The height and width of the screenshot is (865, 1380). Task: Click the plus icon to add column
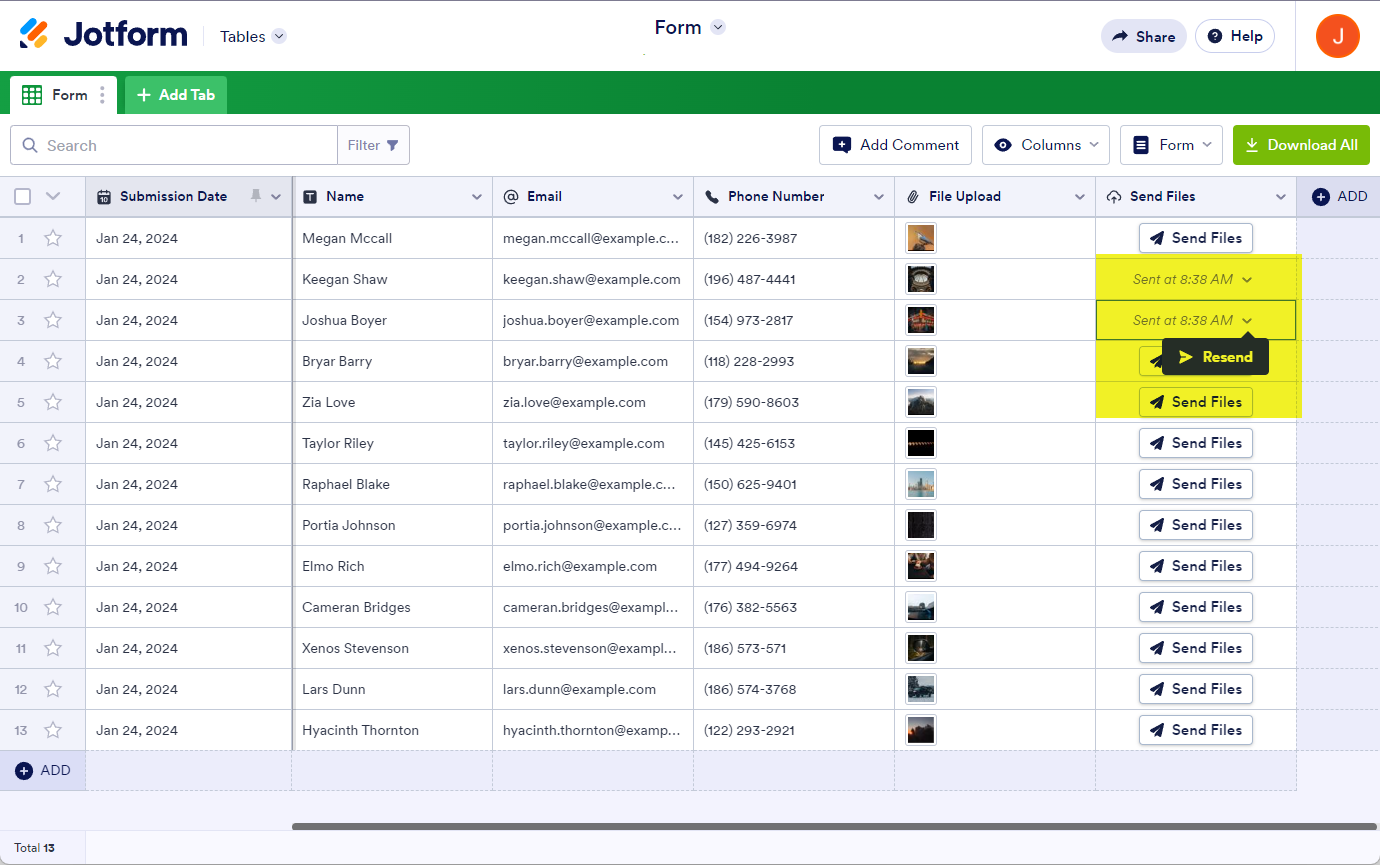click(1320, 197)
